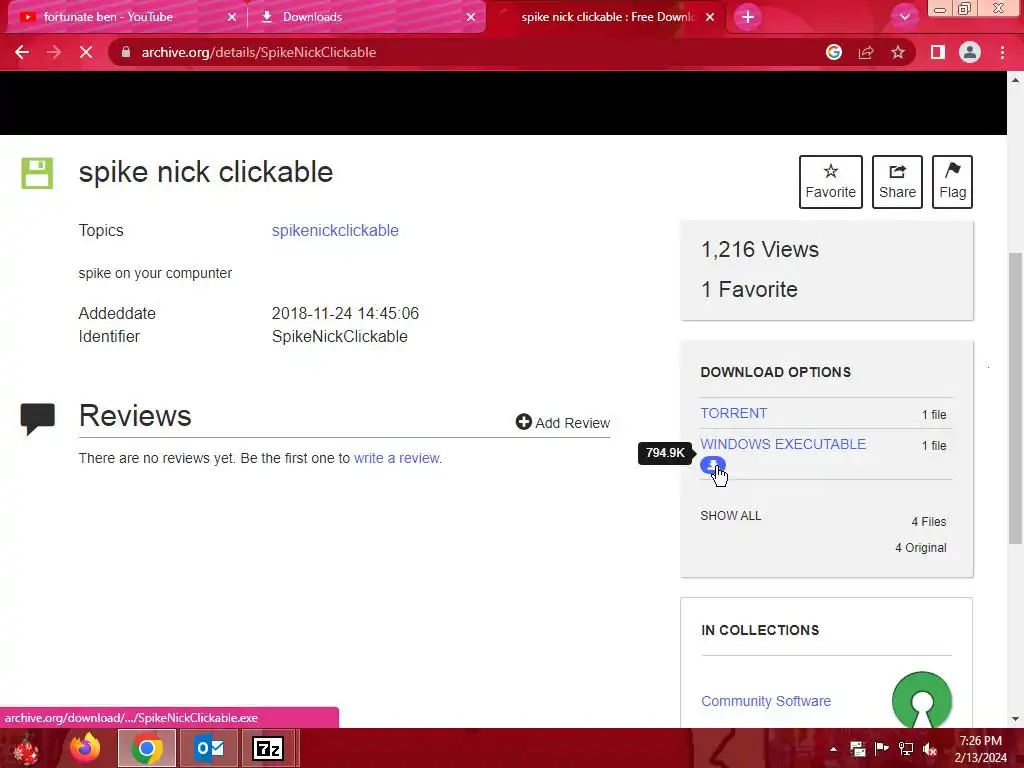Bookmark this page with the star
Image resolution: width=1024 pixels, height=768 pixels.
(898, 52)
